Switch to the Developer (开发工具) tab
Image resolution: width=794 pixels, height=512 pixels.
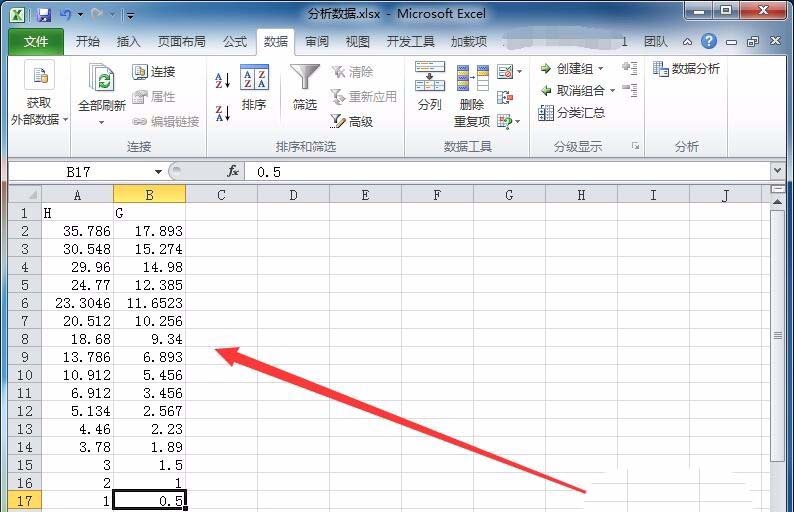pyautogui.click(x=410, y=42)
